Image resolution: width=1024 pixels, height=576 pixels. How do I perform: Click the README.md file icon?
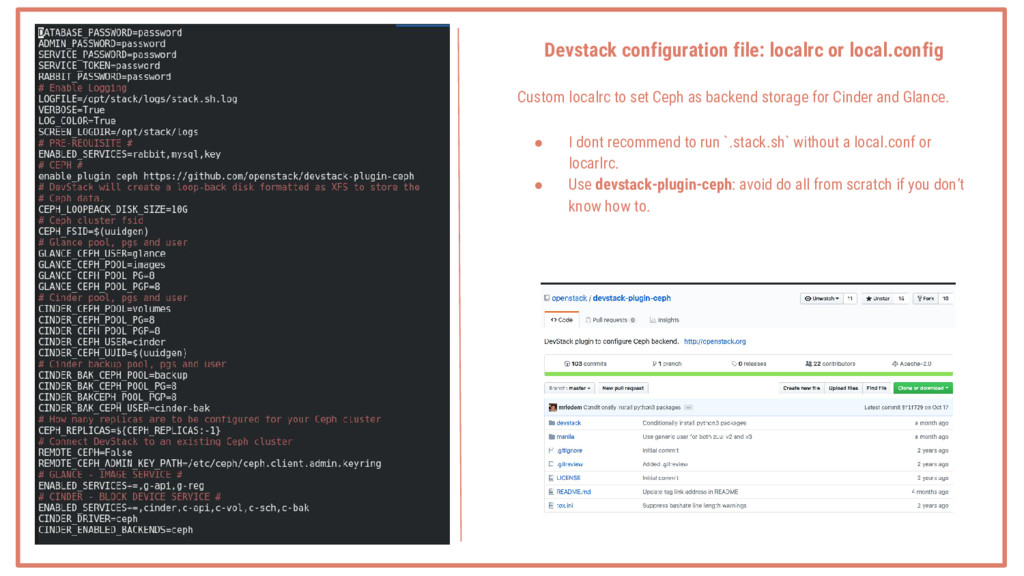point(551,492)
